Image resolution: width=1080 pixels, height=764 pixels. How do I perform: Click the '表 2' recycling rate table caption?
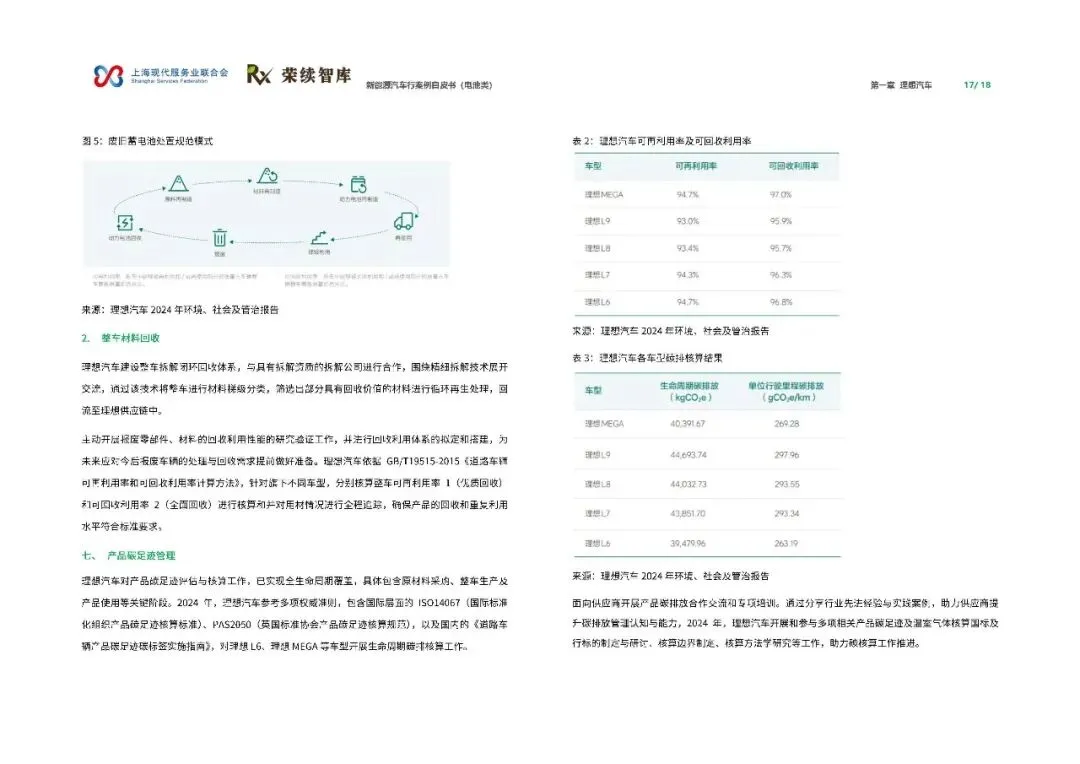(x=661, y=141)
